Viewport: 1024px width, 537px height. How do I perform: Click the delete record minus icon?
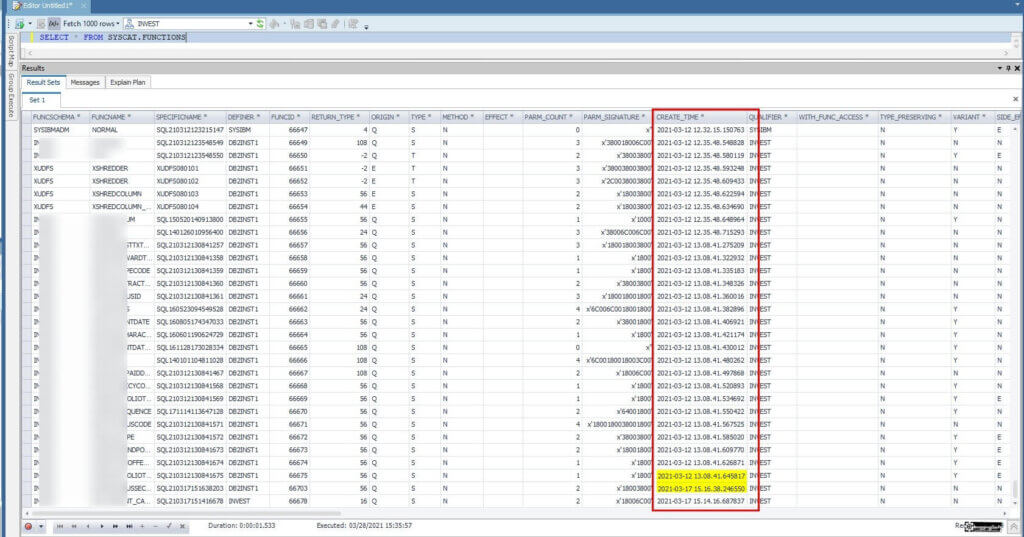point(155,526)
